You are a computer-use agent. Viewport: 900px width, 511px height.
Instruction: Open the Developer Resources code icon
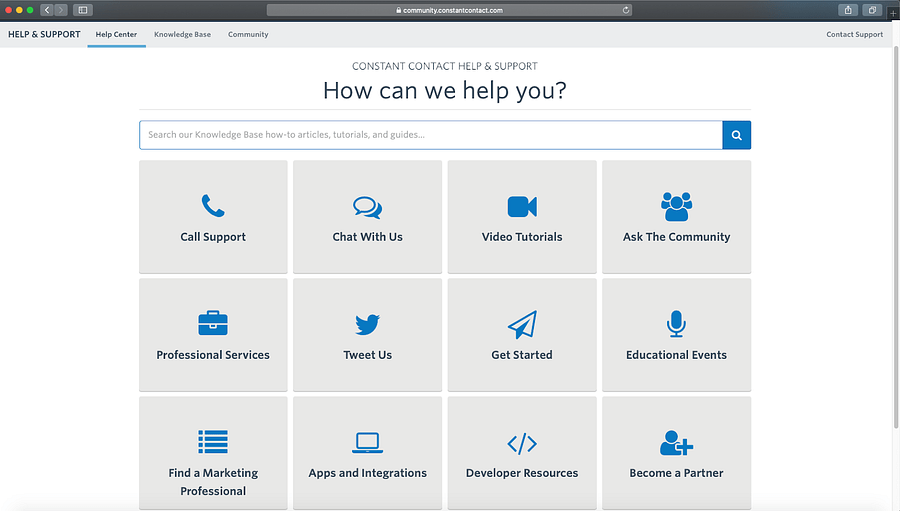[x=522, y=443]
